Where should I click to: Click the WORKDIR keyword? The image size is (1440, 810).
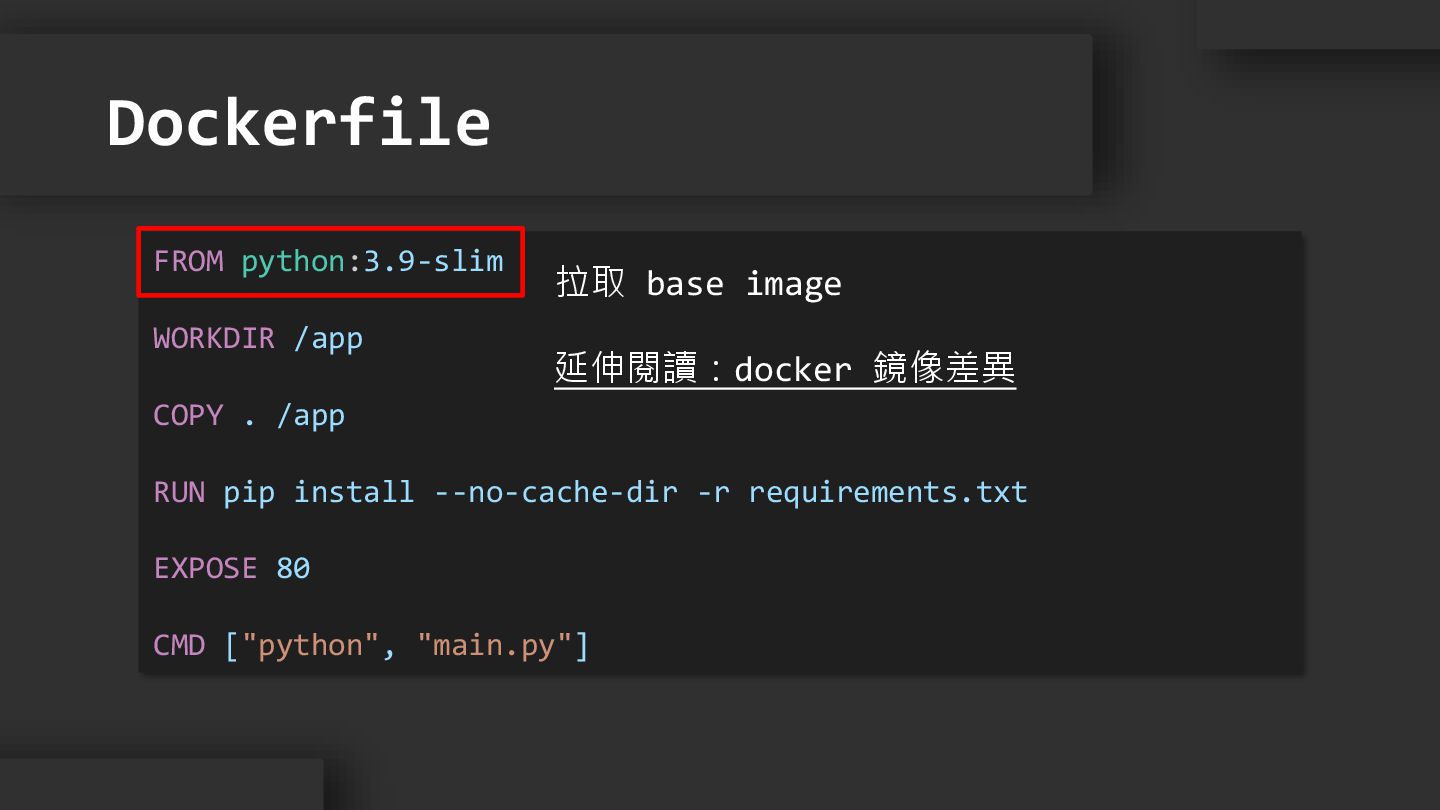213,338
